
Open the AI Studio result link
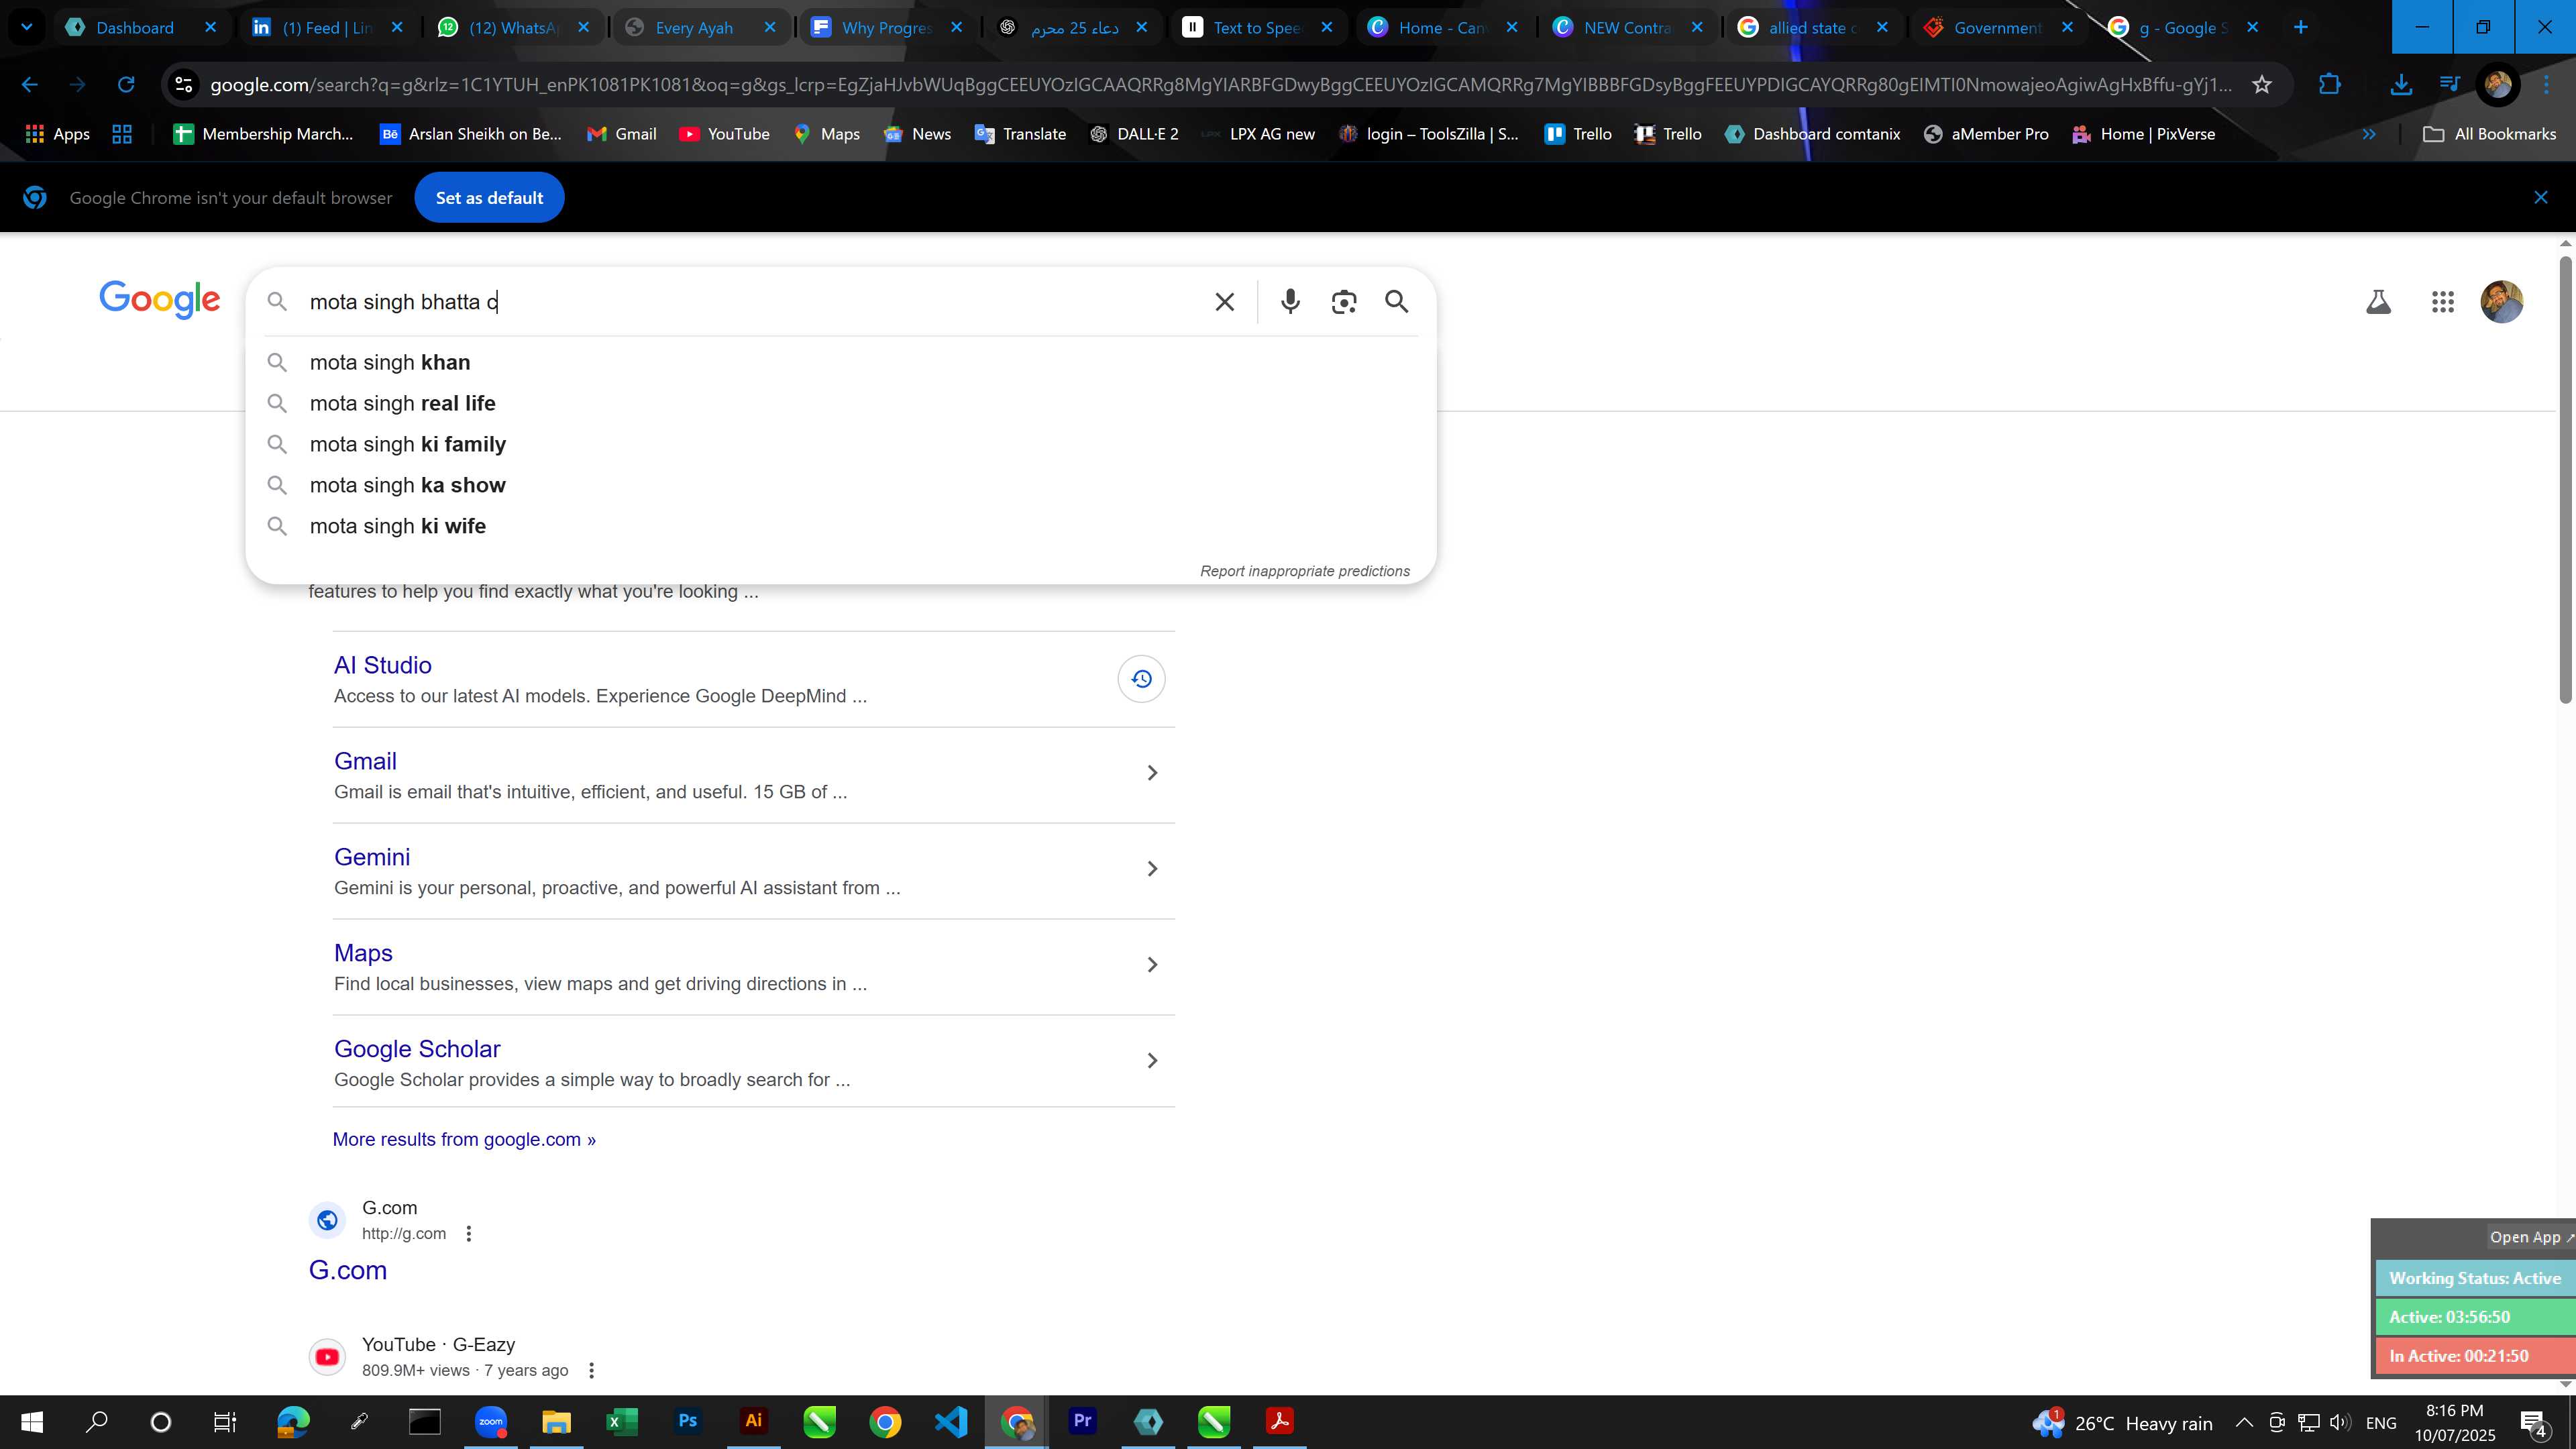pos(383,666)
